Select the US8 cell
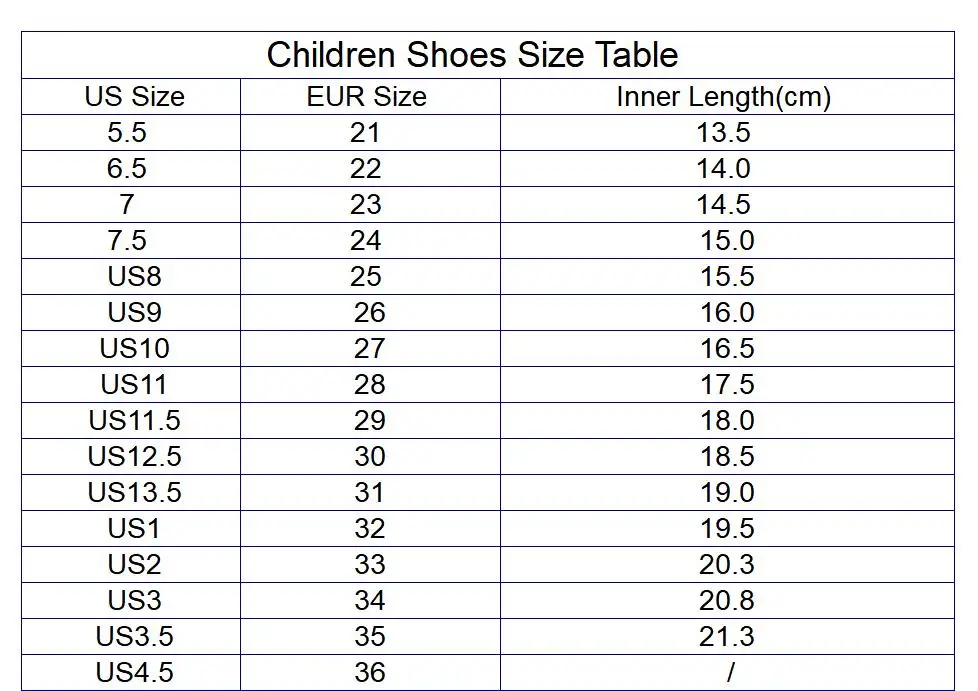This screenshot has height=691, width=978. tap(134, 277)
